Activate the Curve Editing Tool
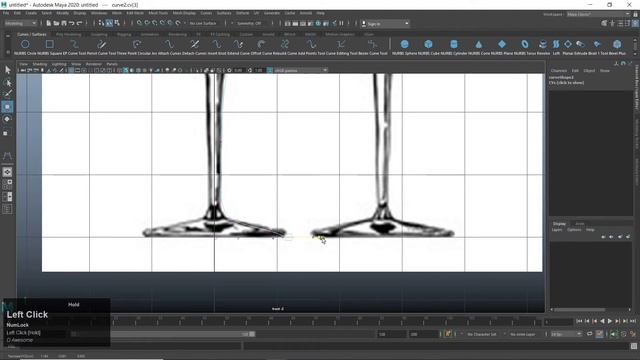640x360 pixels. pos(341,44)
